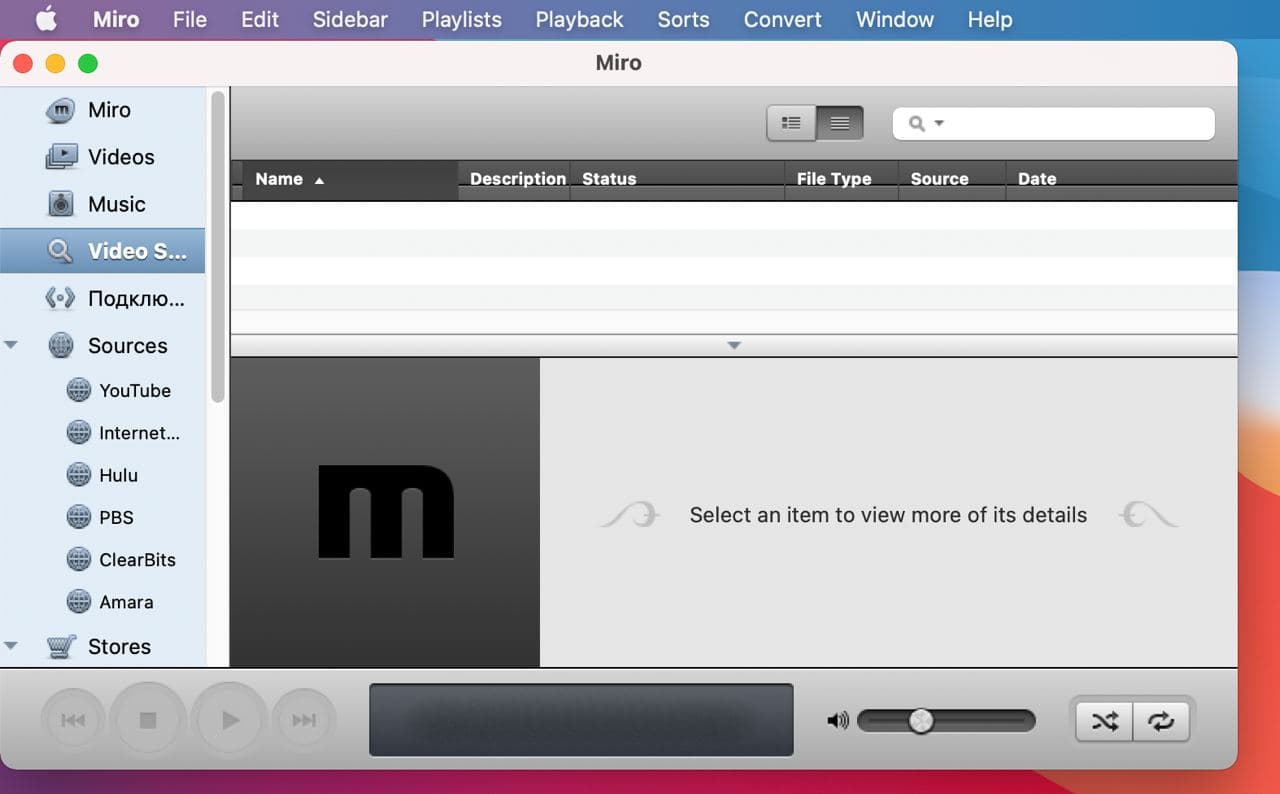The image size is (1280, 794).
Task: Click the playback progress display
Action: tap(581, 720)
